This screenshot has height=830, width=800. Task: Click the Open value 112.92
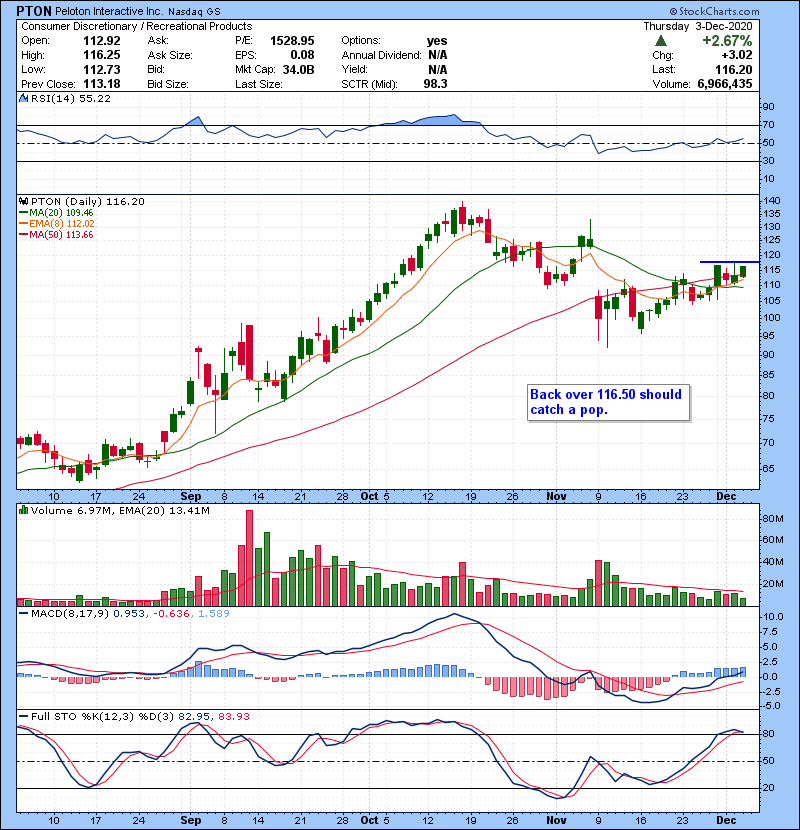[x=102, y=41]
